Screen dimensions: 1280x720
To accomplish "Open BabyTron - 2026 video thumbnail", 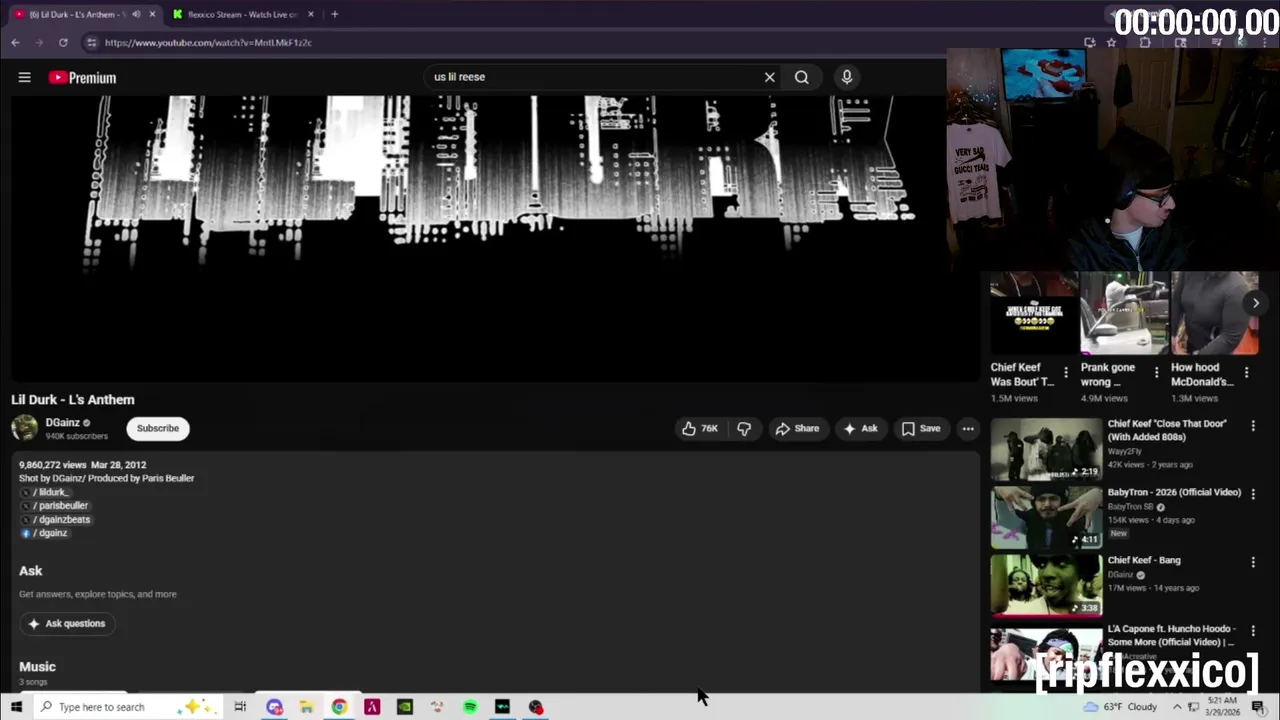I will coord(1046,517).
